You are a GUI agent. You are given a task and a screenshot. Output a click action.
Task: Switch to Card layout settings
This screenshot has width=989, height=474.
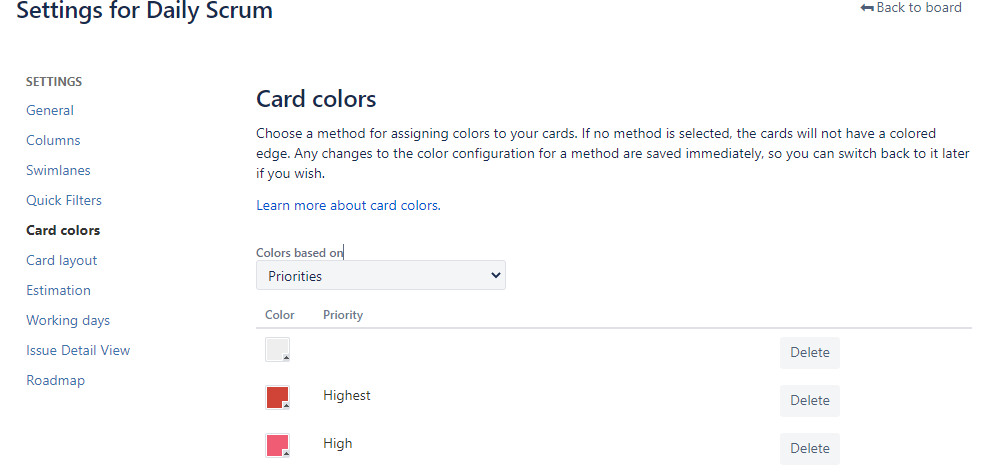[x=62, y=260]
